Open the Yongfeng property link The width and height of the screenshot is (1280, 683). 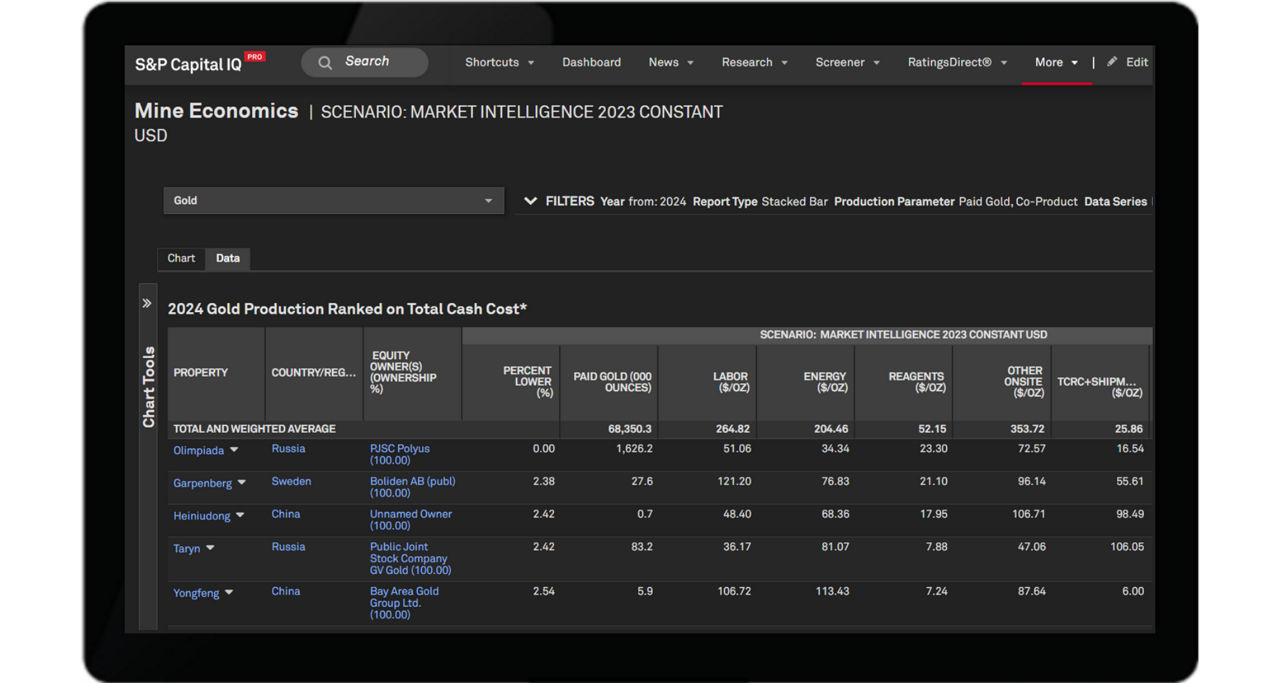196,593
